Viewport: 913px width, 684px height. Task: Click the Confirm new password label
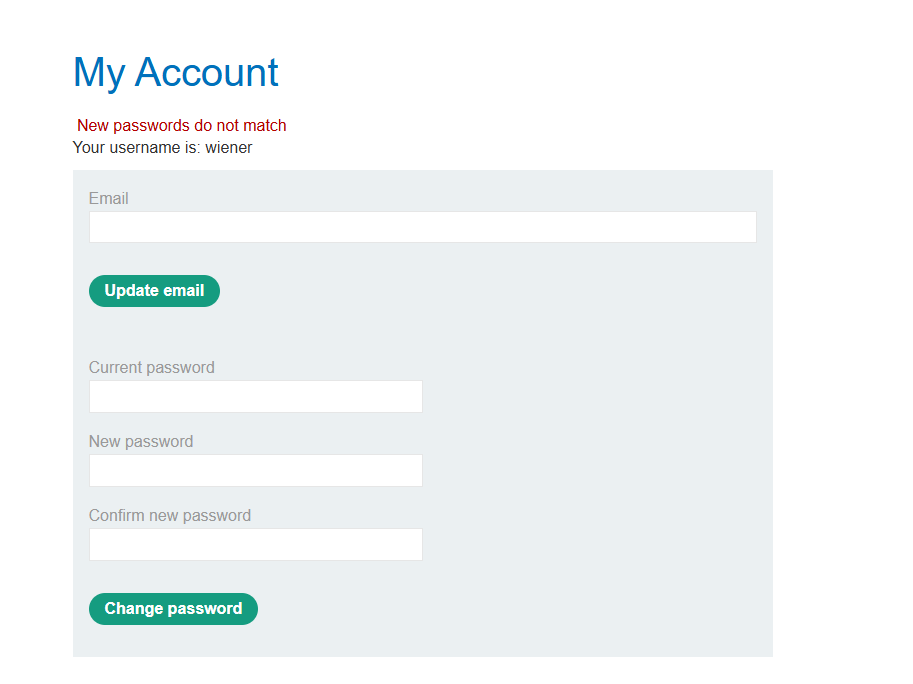point(170,515)
